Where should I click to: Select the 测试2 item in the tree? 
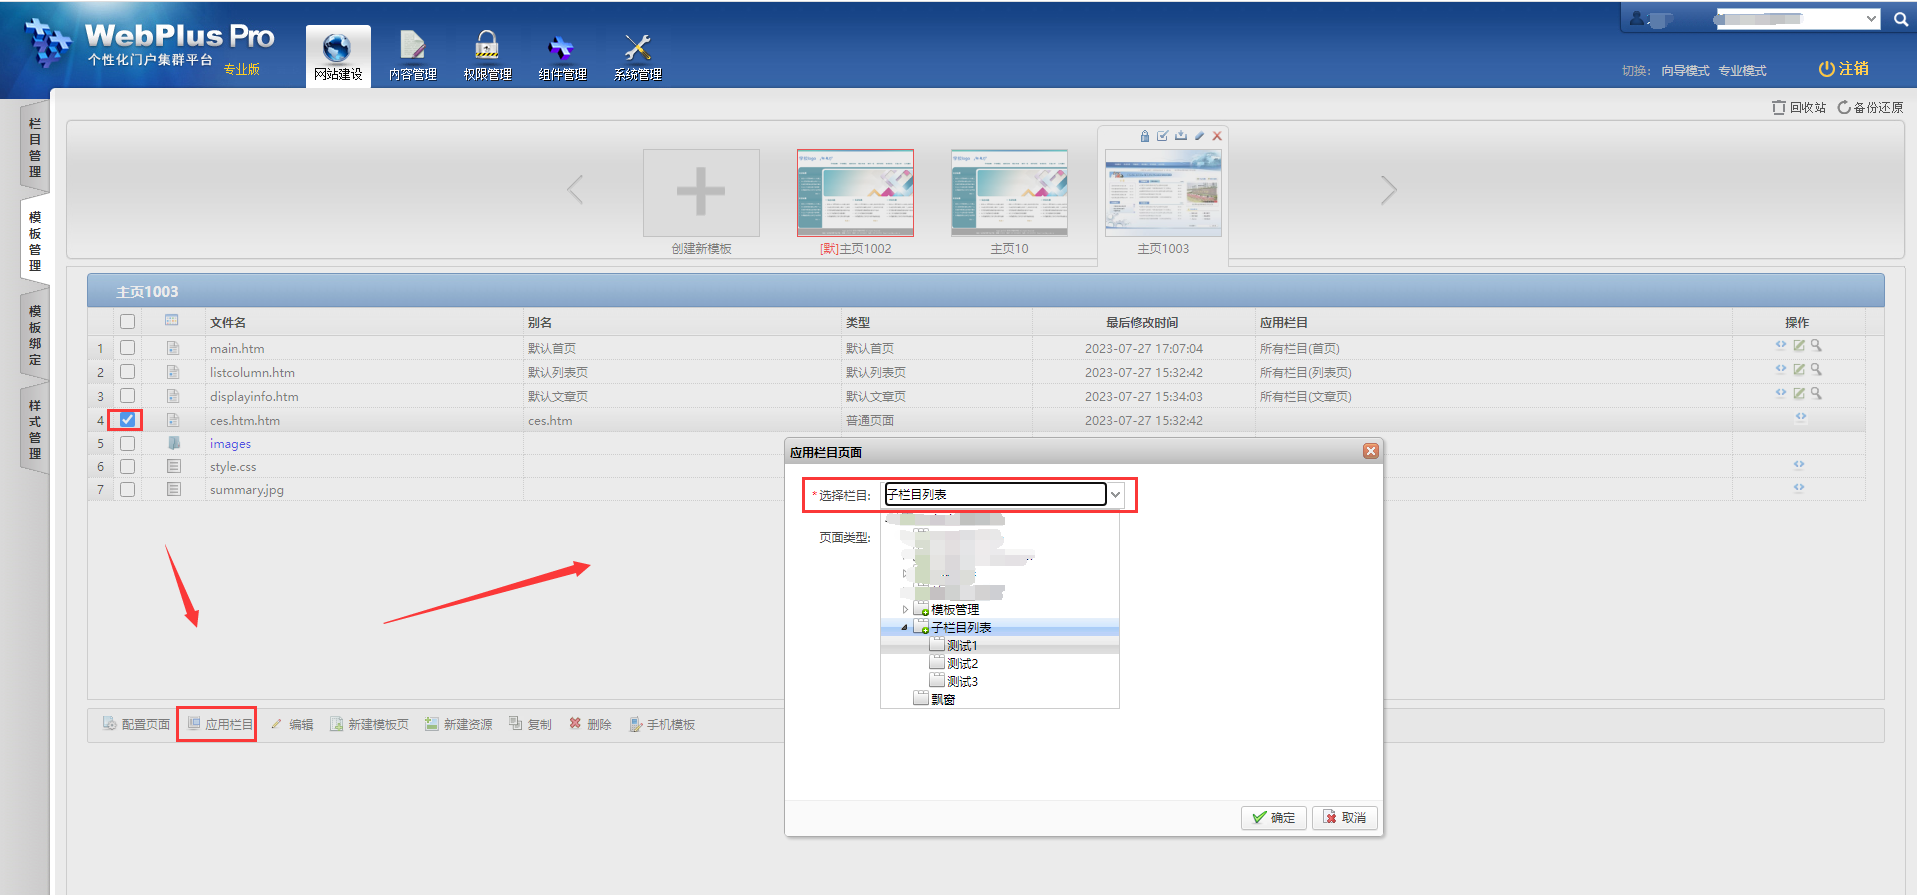[x=962, y=664]
